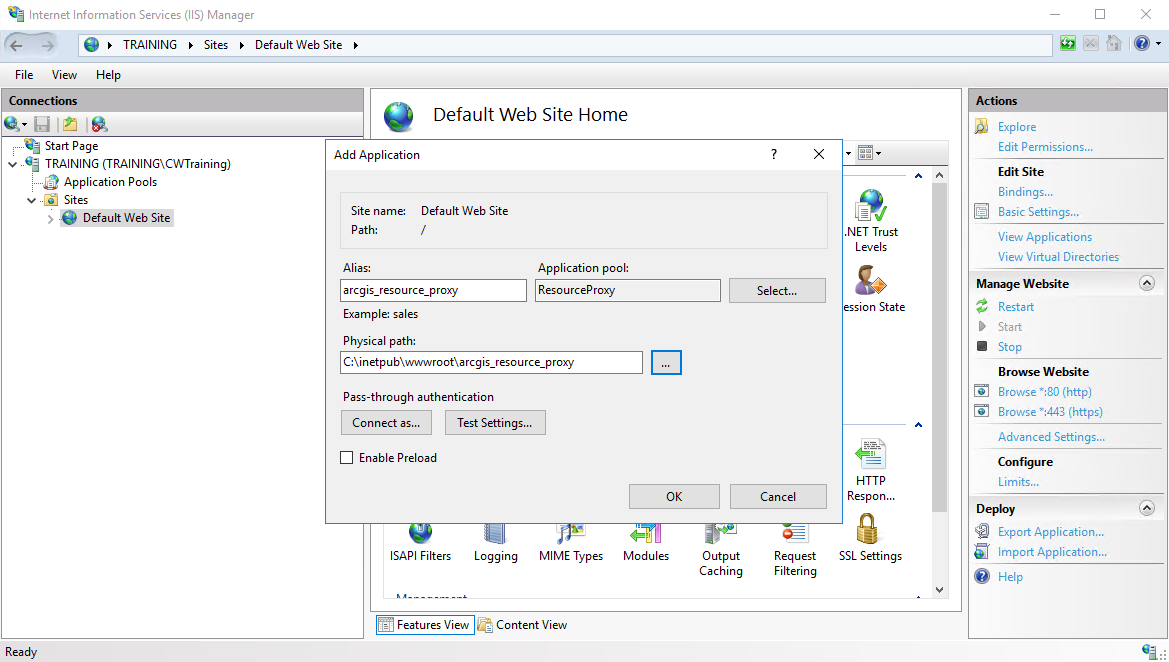Open the View menu

point(64,75)
